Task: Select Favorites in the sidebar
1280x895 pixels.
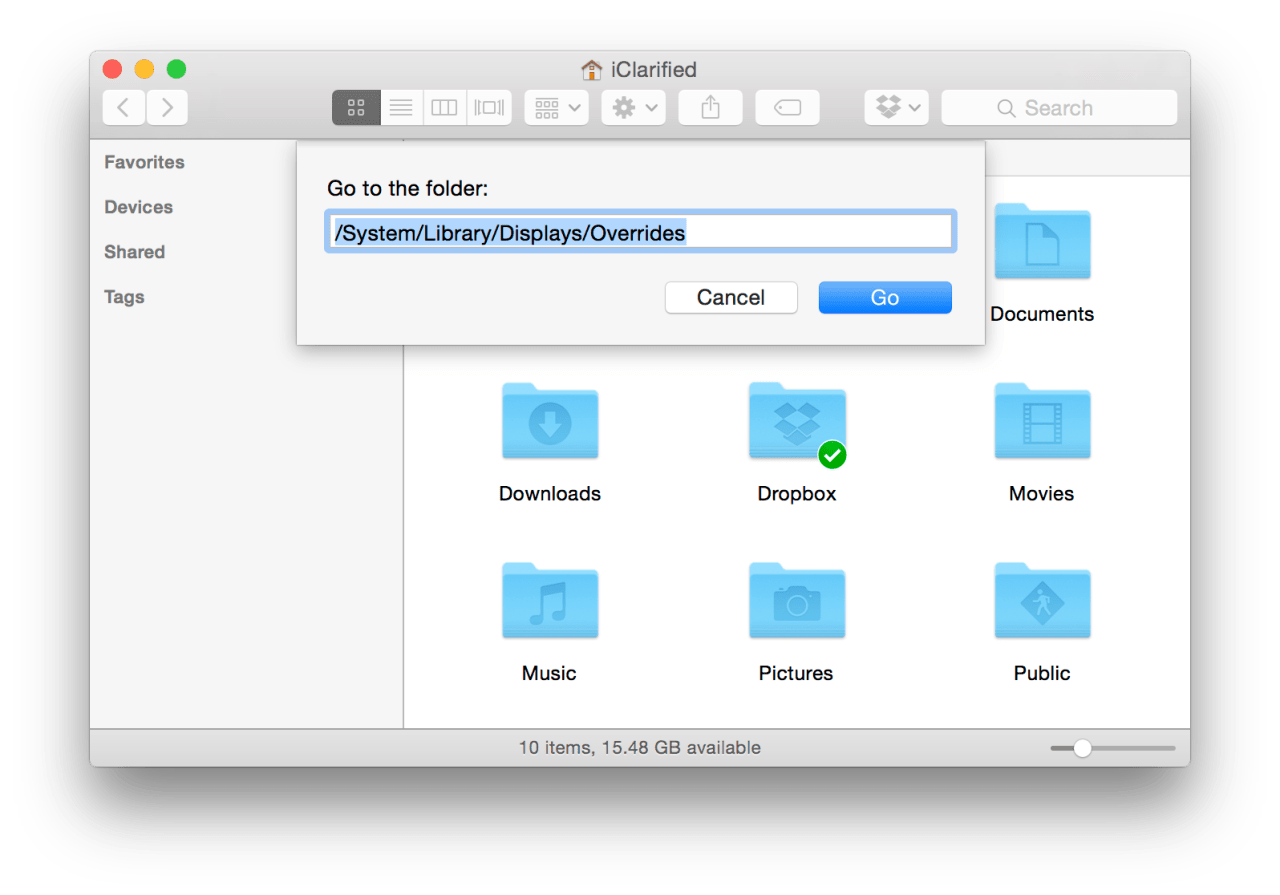Action: 144,162
